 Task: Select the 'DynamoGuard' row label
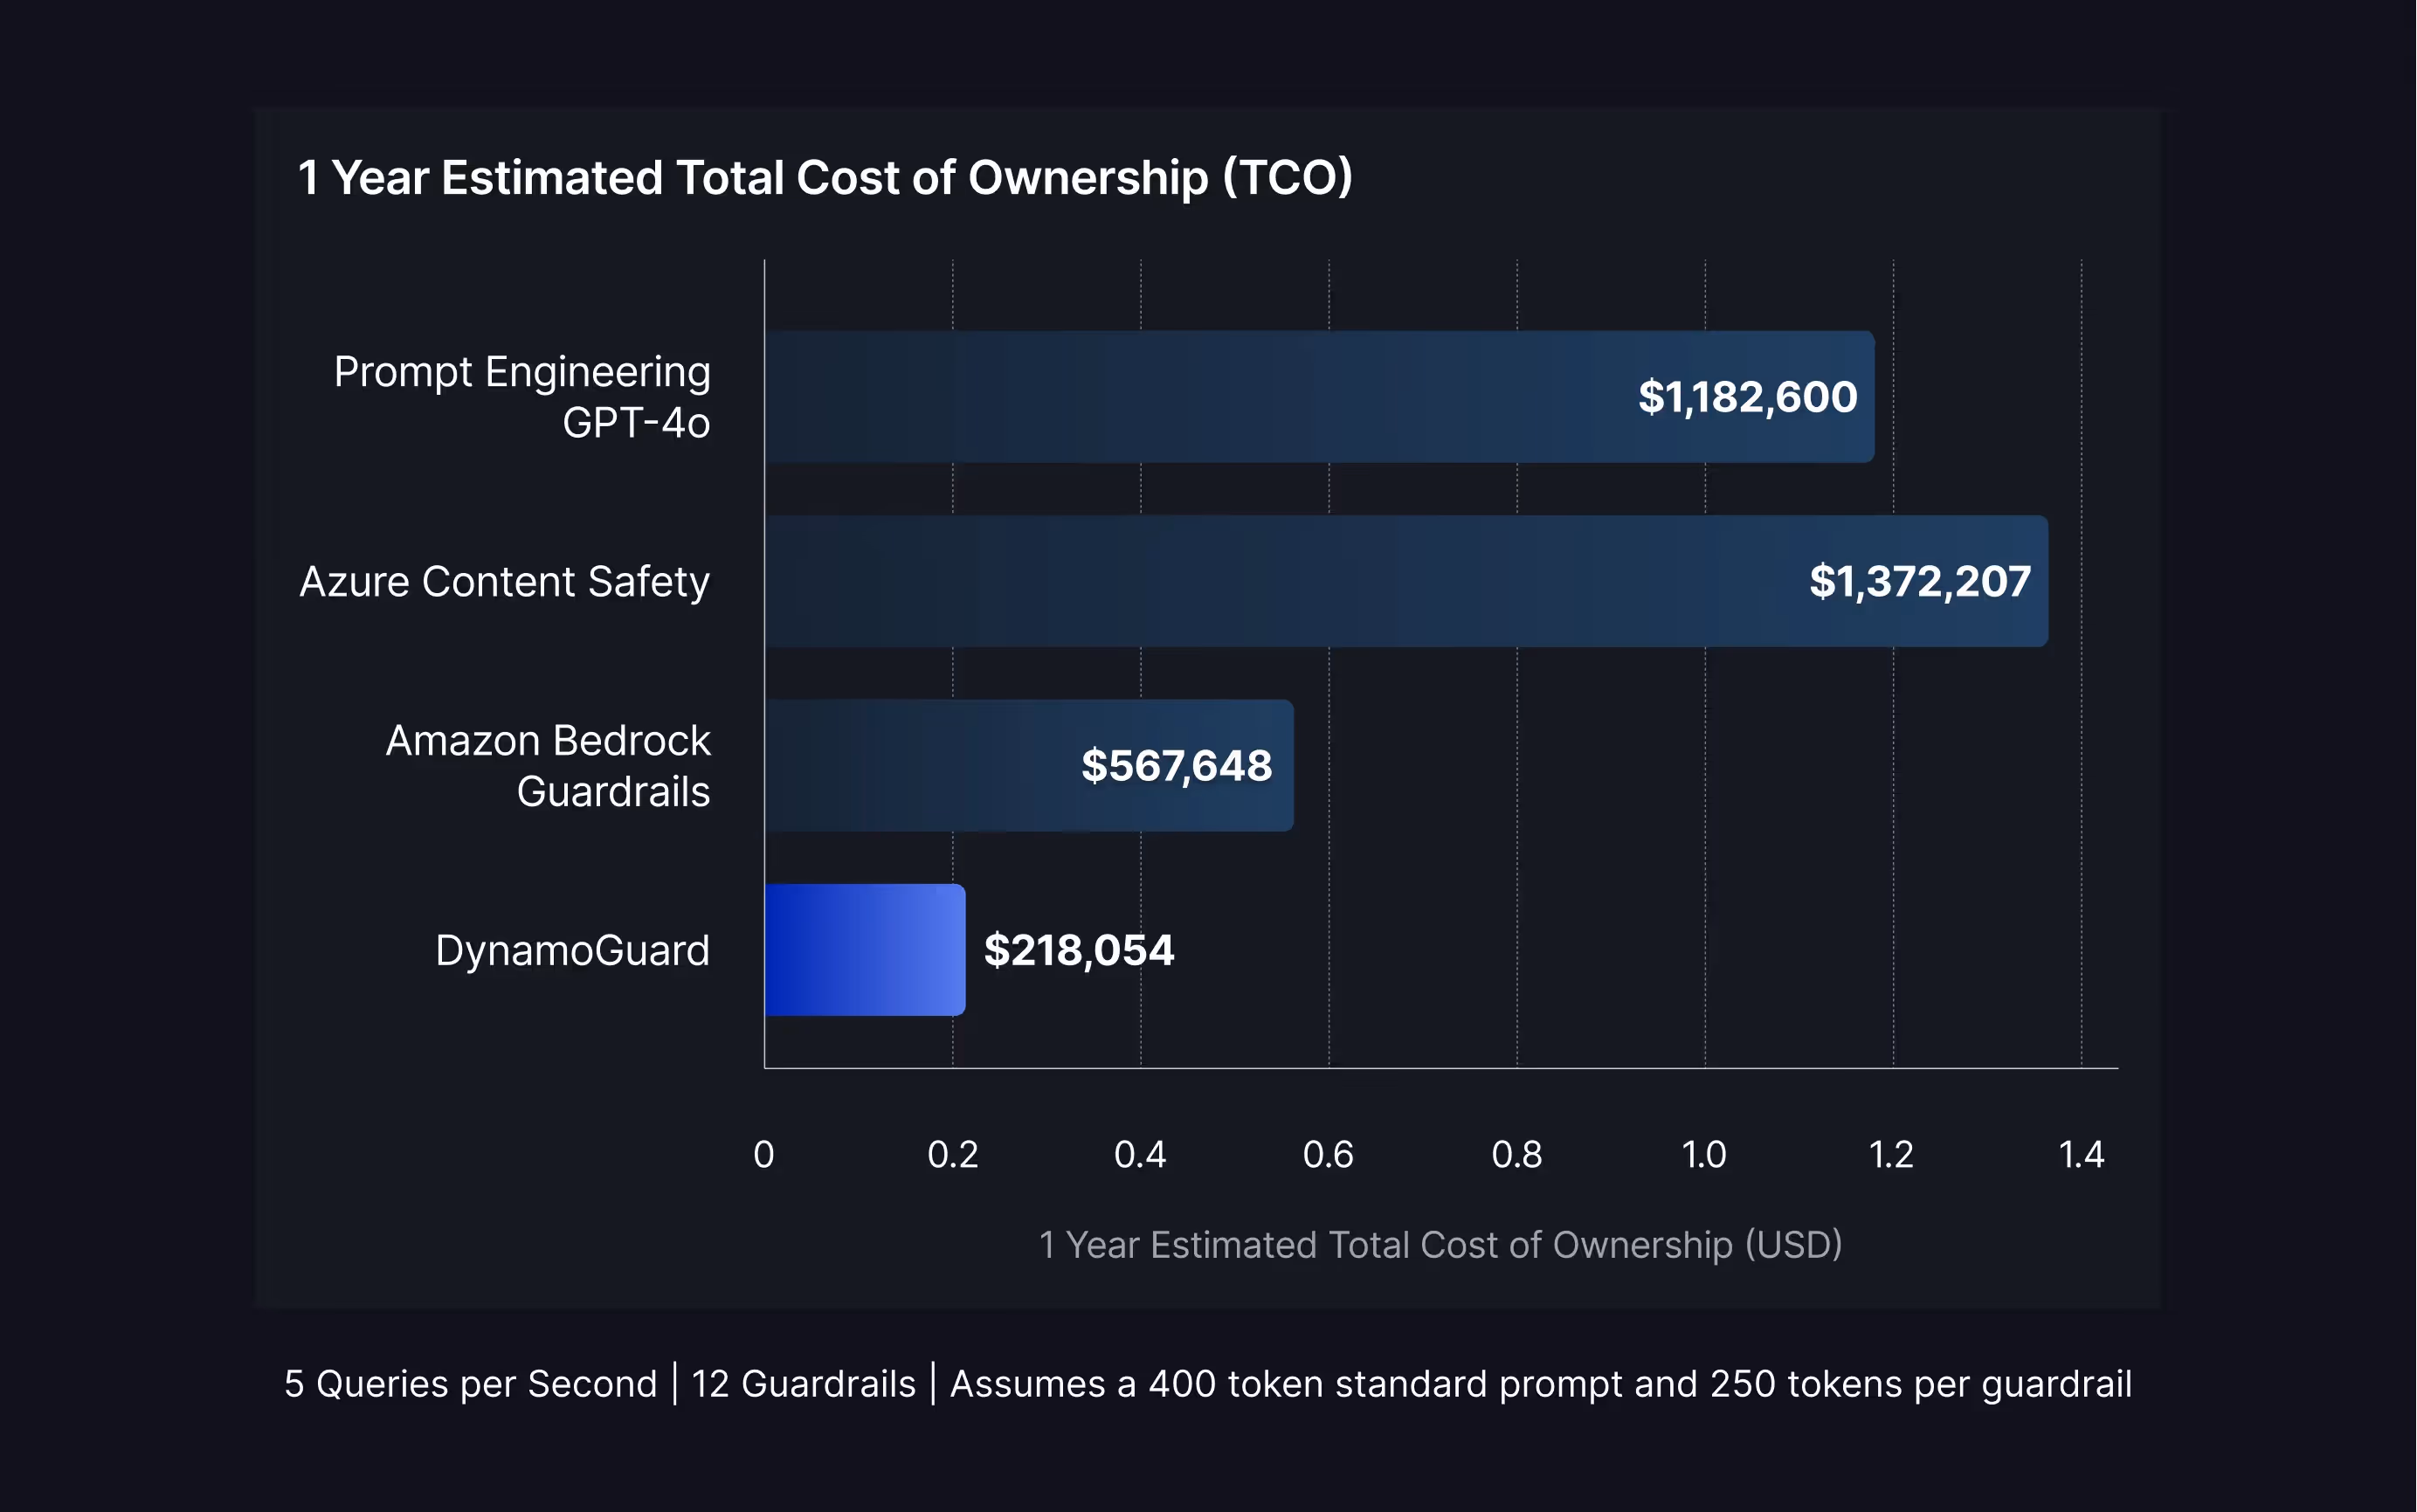coord(572,950)
